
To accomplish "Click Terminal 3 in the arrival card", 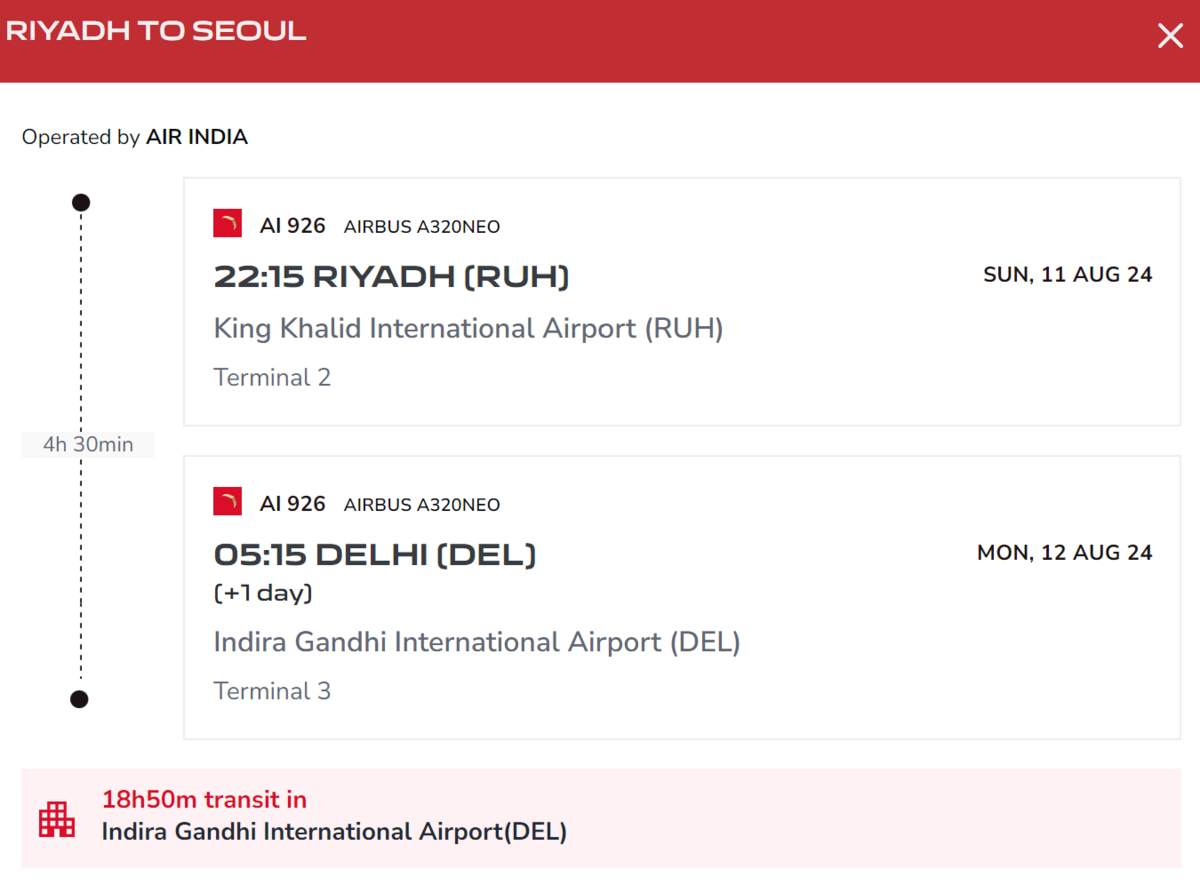I will pos(272,691).
